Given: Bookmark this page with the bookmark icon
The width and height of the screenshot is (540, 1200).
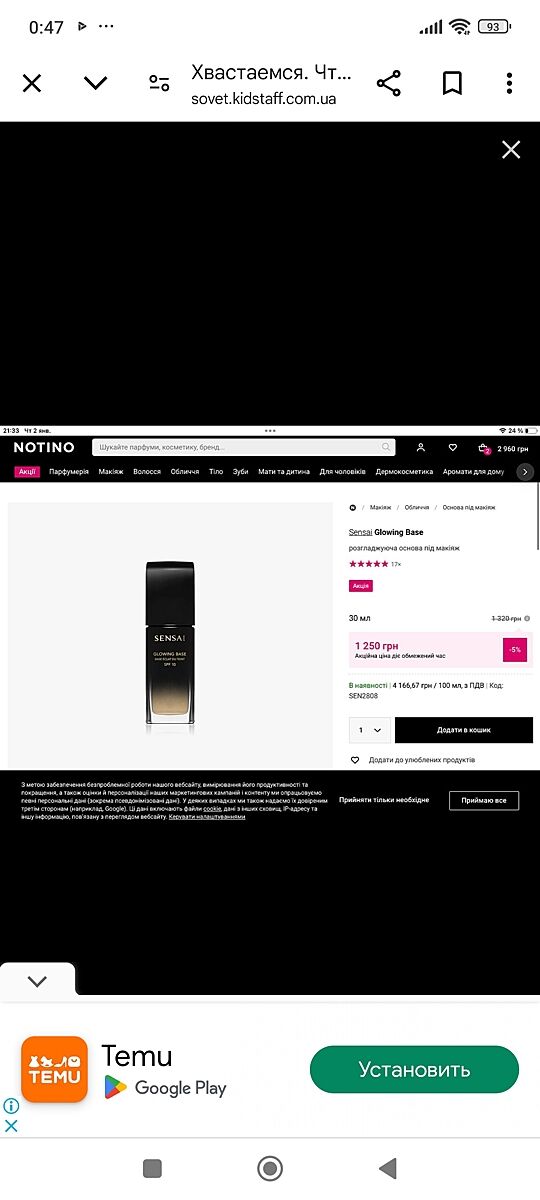Looking at the screenshot, I should tap(452, 83).
